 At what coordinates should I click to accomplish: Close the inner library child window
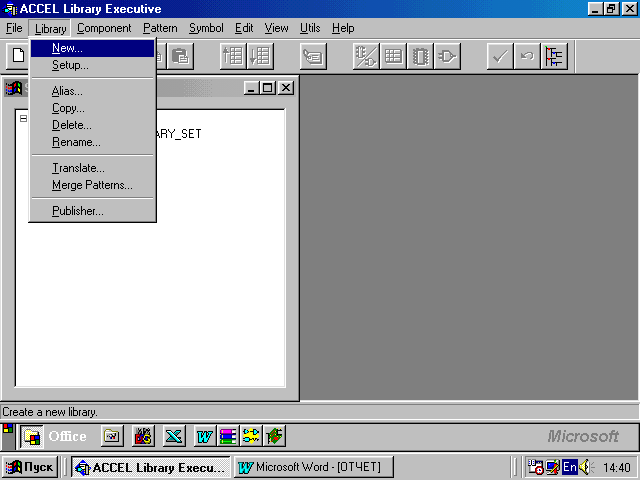[286, 88]
